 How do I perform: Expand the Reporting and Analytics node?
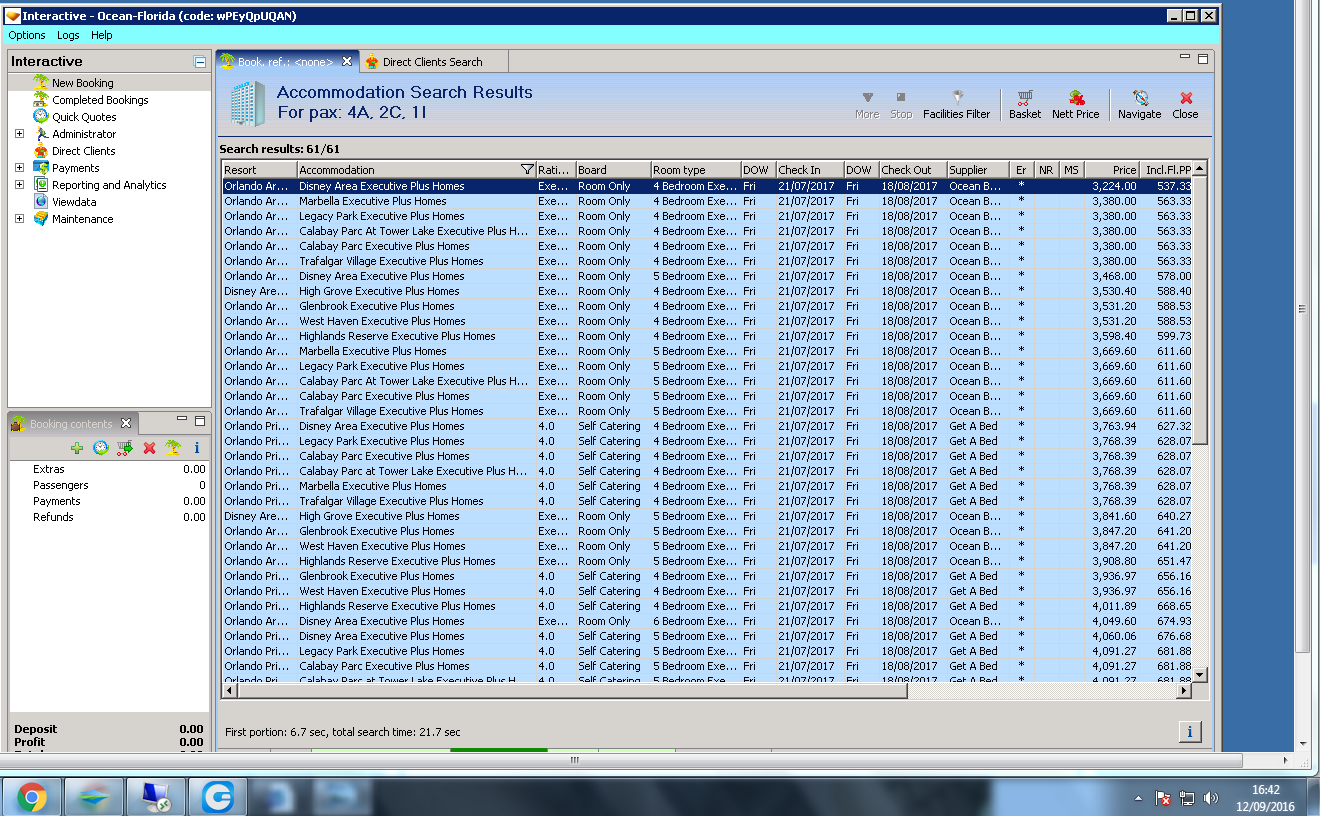19,185
